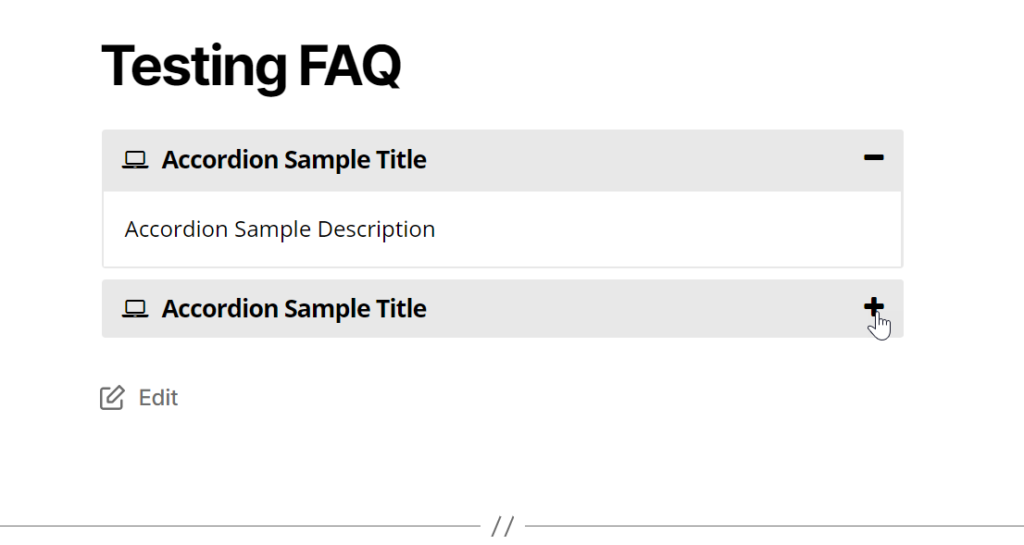Click the expanded accordion's title text
The height and width of the screenshot is (545, 1024).
coord(294,160)
